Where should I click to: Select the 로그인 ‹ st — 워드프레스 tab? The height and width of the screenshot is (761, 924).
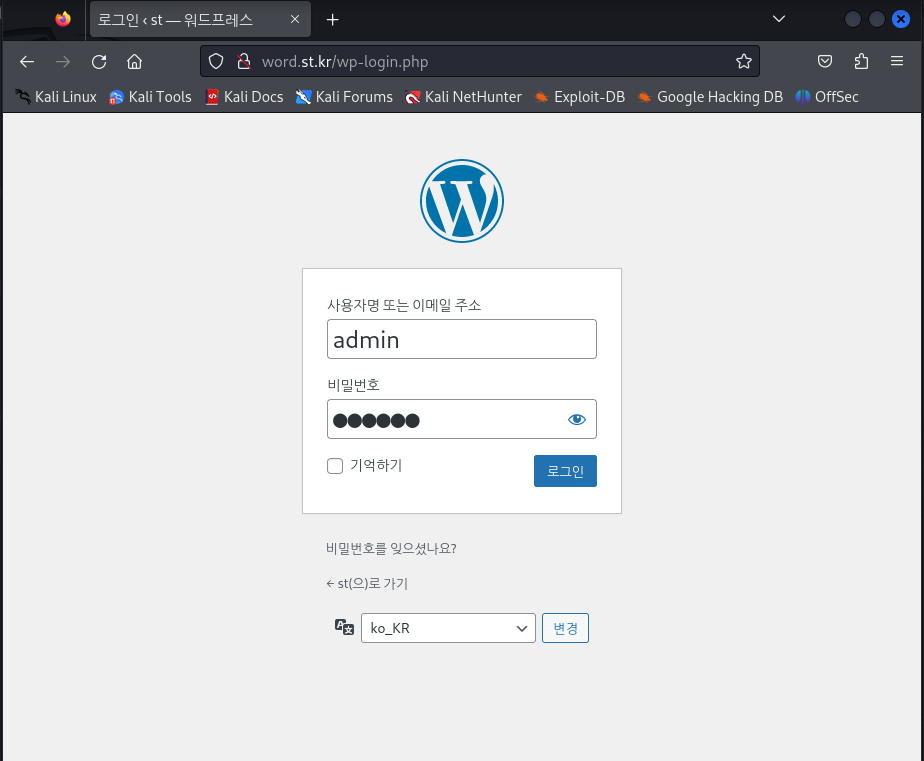point(200,19)
